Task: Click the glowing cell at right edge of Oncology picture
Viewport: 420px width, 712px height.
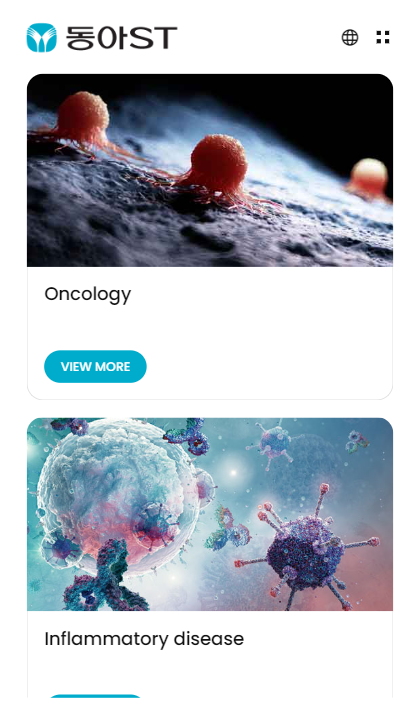Action: (370, 178)
